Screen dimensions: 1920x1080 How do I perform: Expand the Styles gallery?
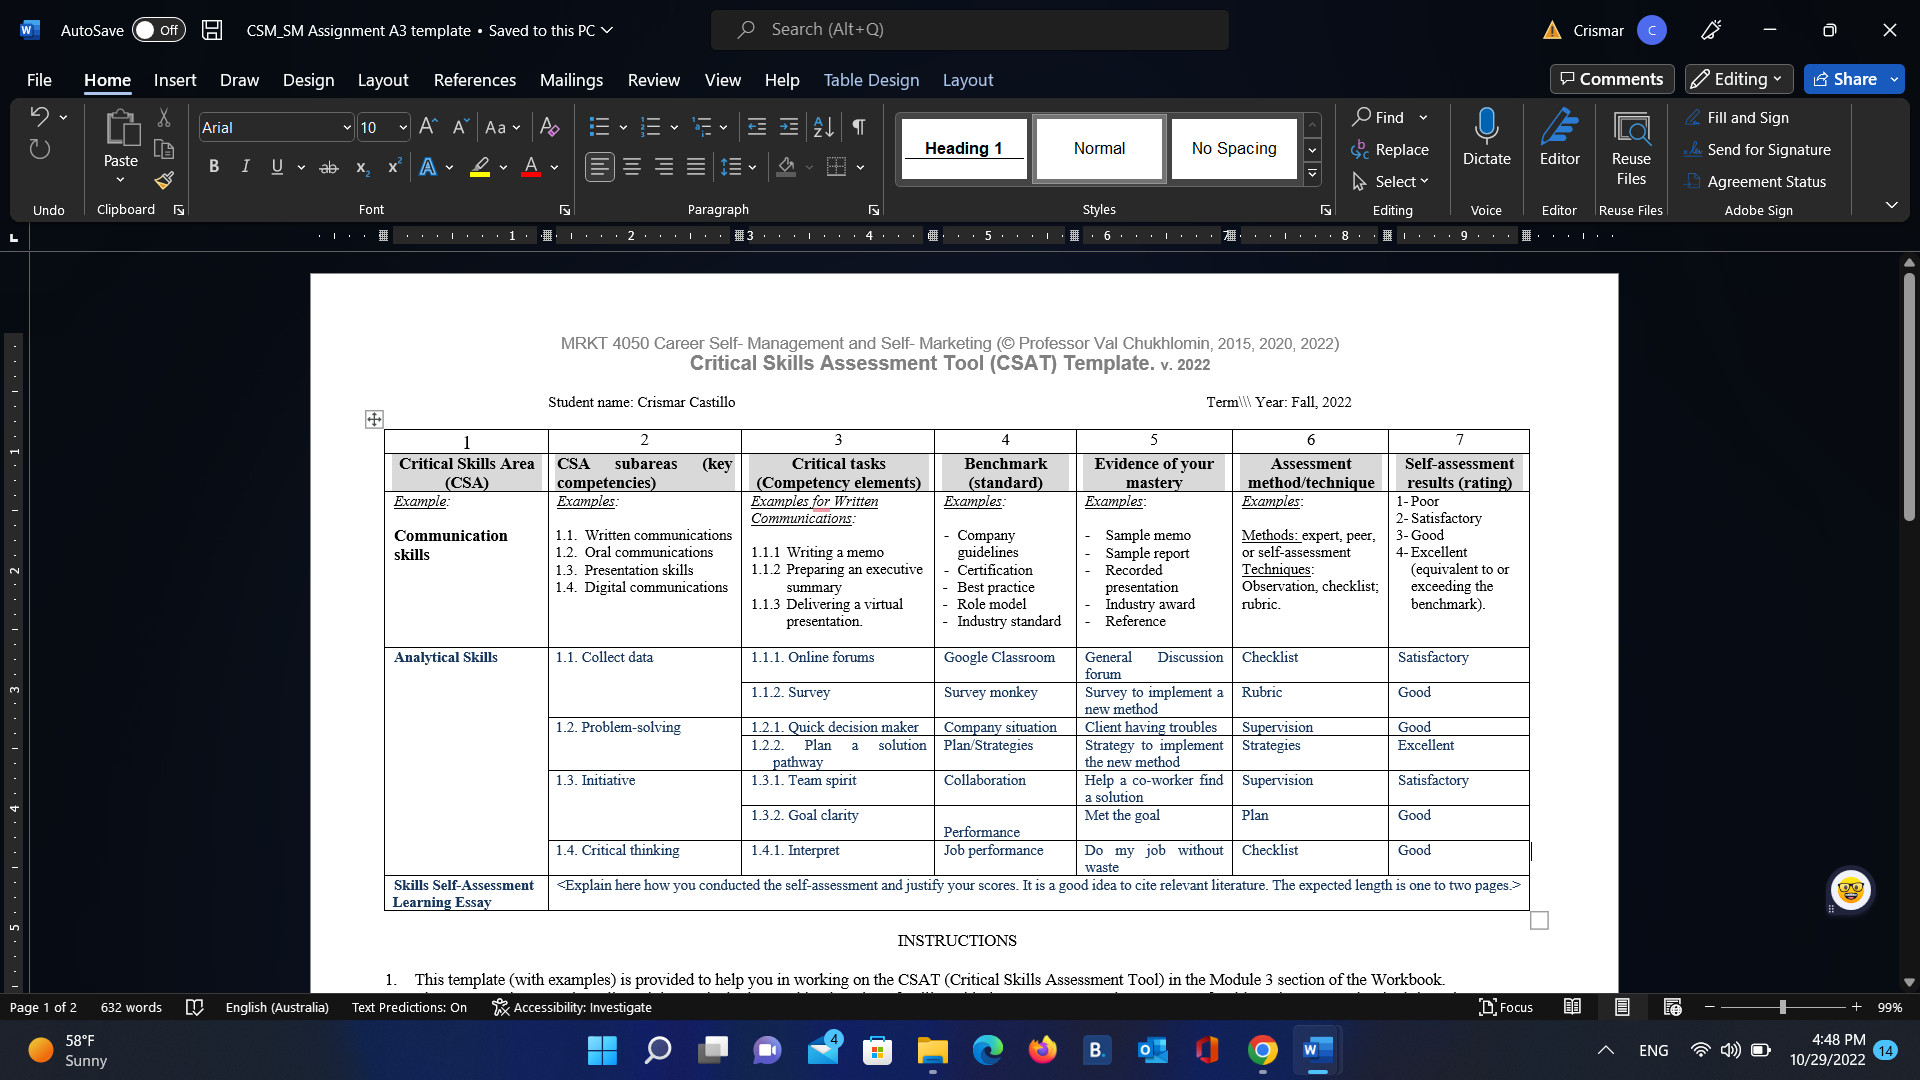(1312, 174)
